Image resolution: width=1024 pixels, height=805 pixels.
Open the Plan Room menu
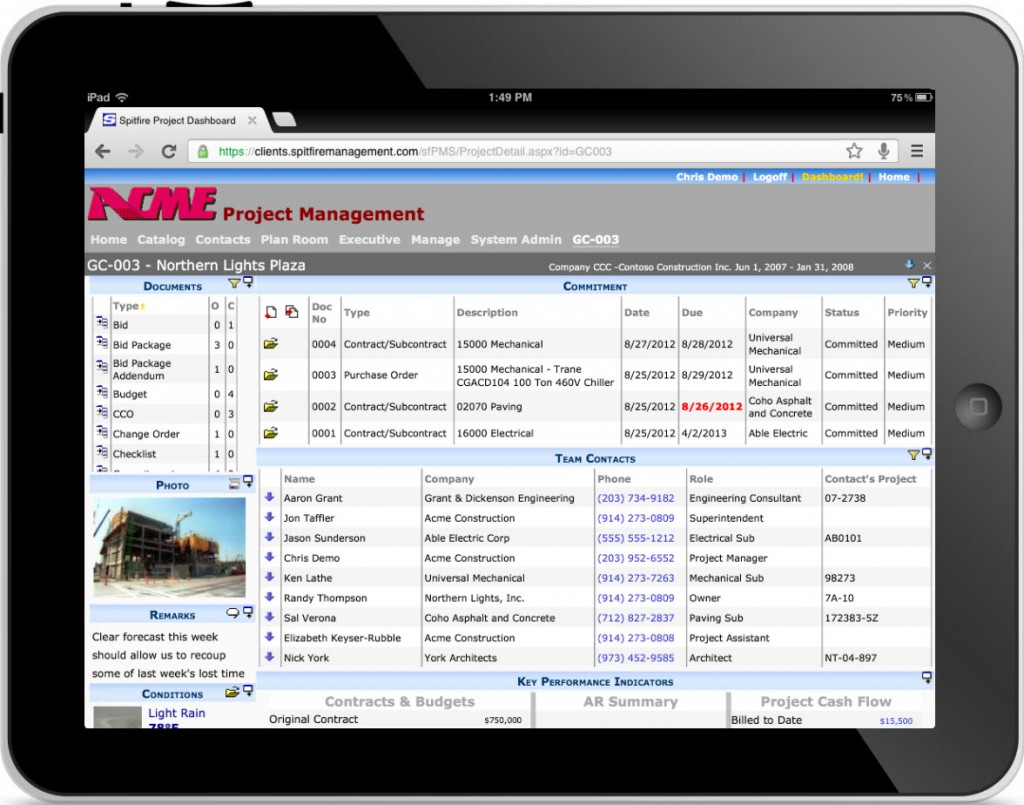(x=295, y=240)
